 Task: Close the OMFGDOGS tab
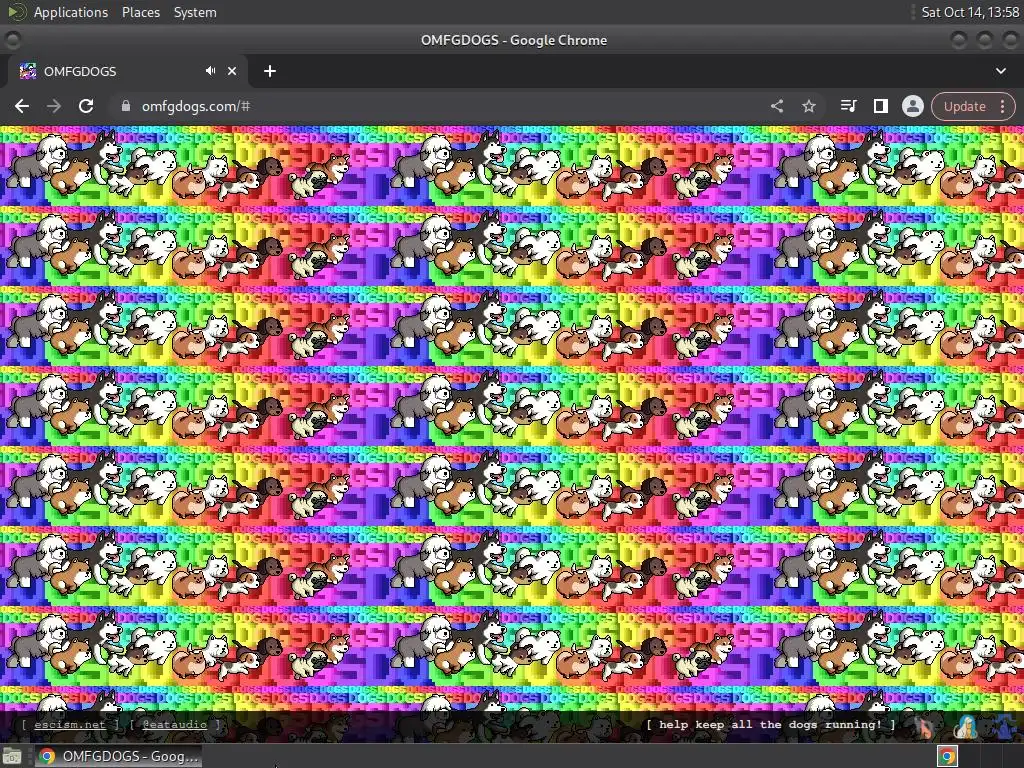(x=232, y=71)
